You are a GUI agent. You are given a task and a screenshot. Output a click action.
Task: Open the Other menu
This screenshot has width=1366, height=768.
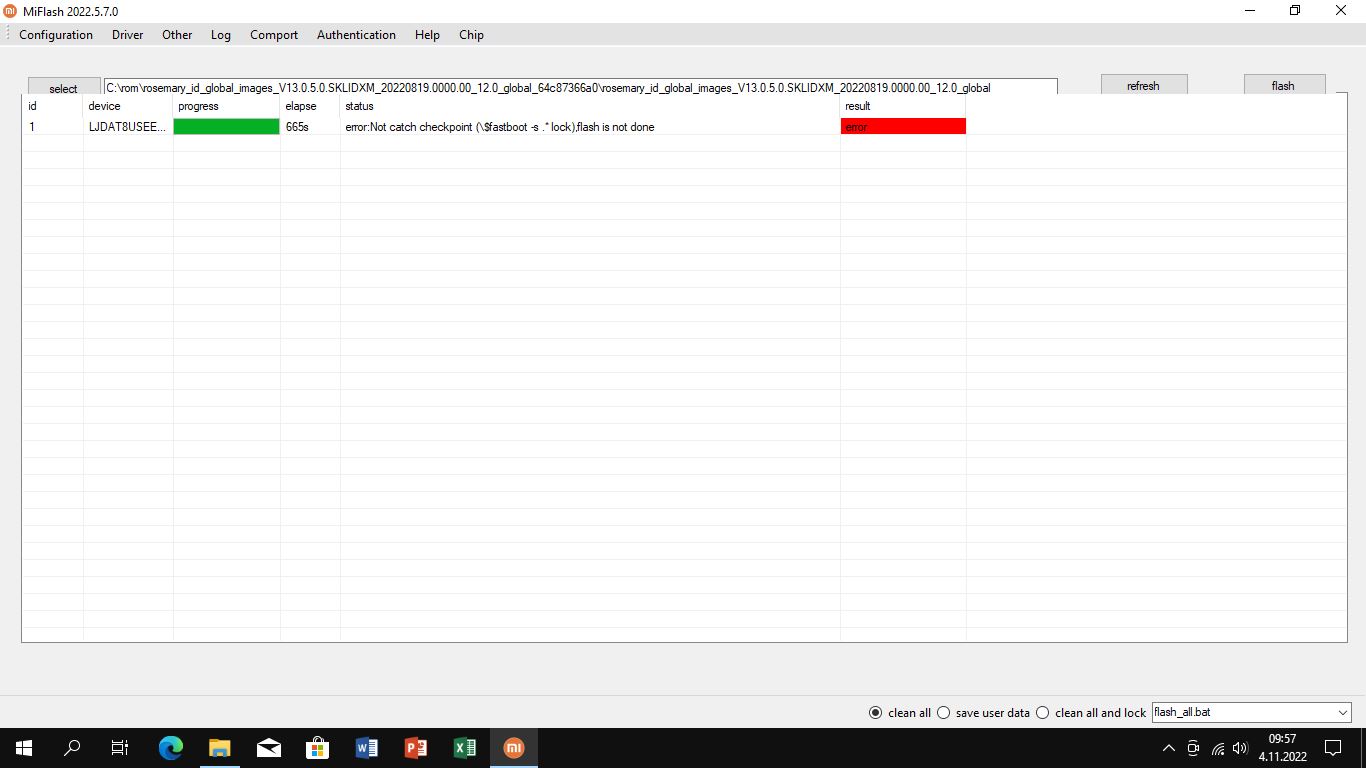(x=177, y=35)
